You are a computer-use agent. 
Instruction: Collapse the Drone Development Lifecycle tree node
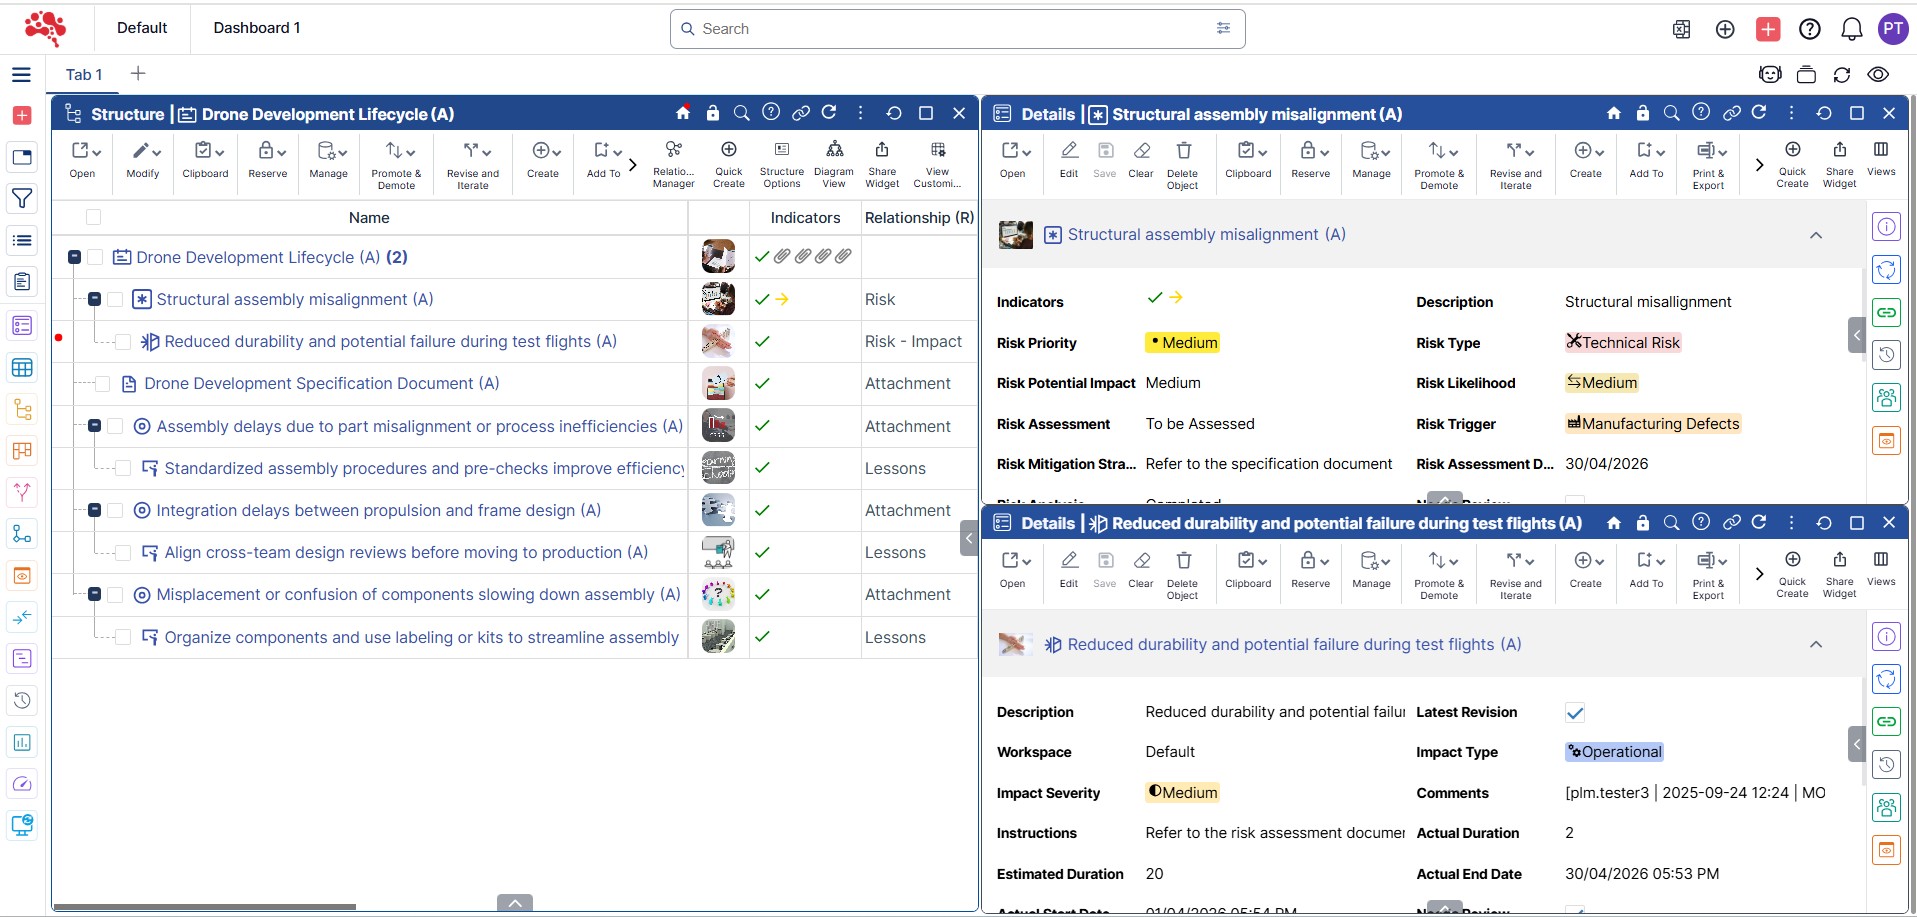point(74,258)
